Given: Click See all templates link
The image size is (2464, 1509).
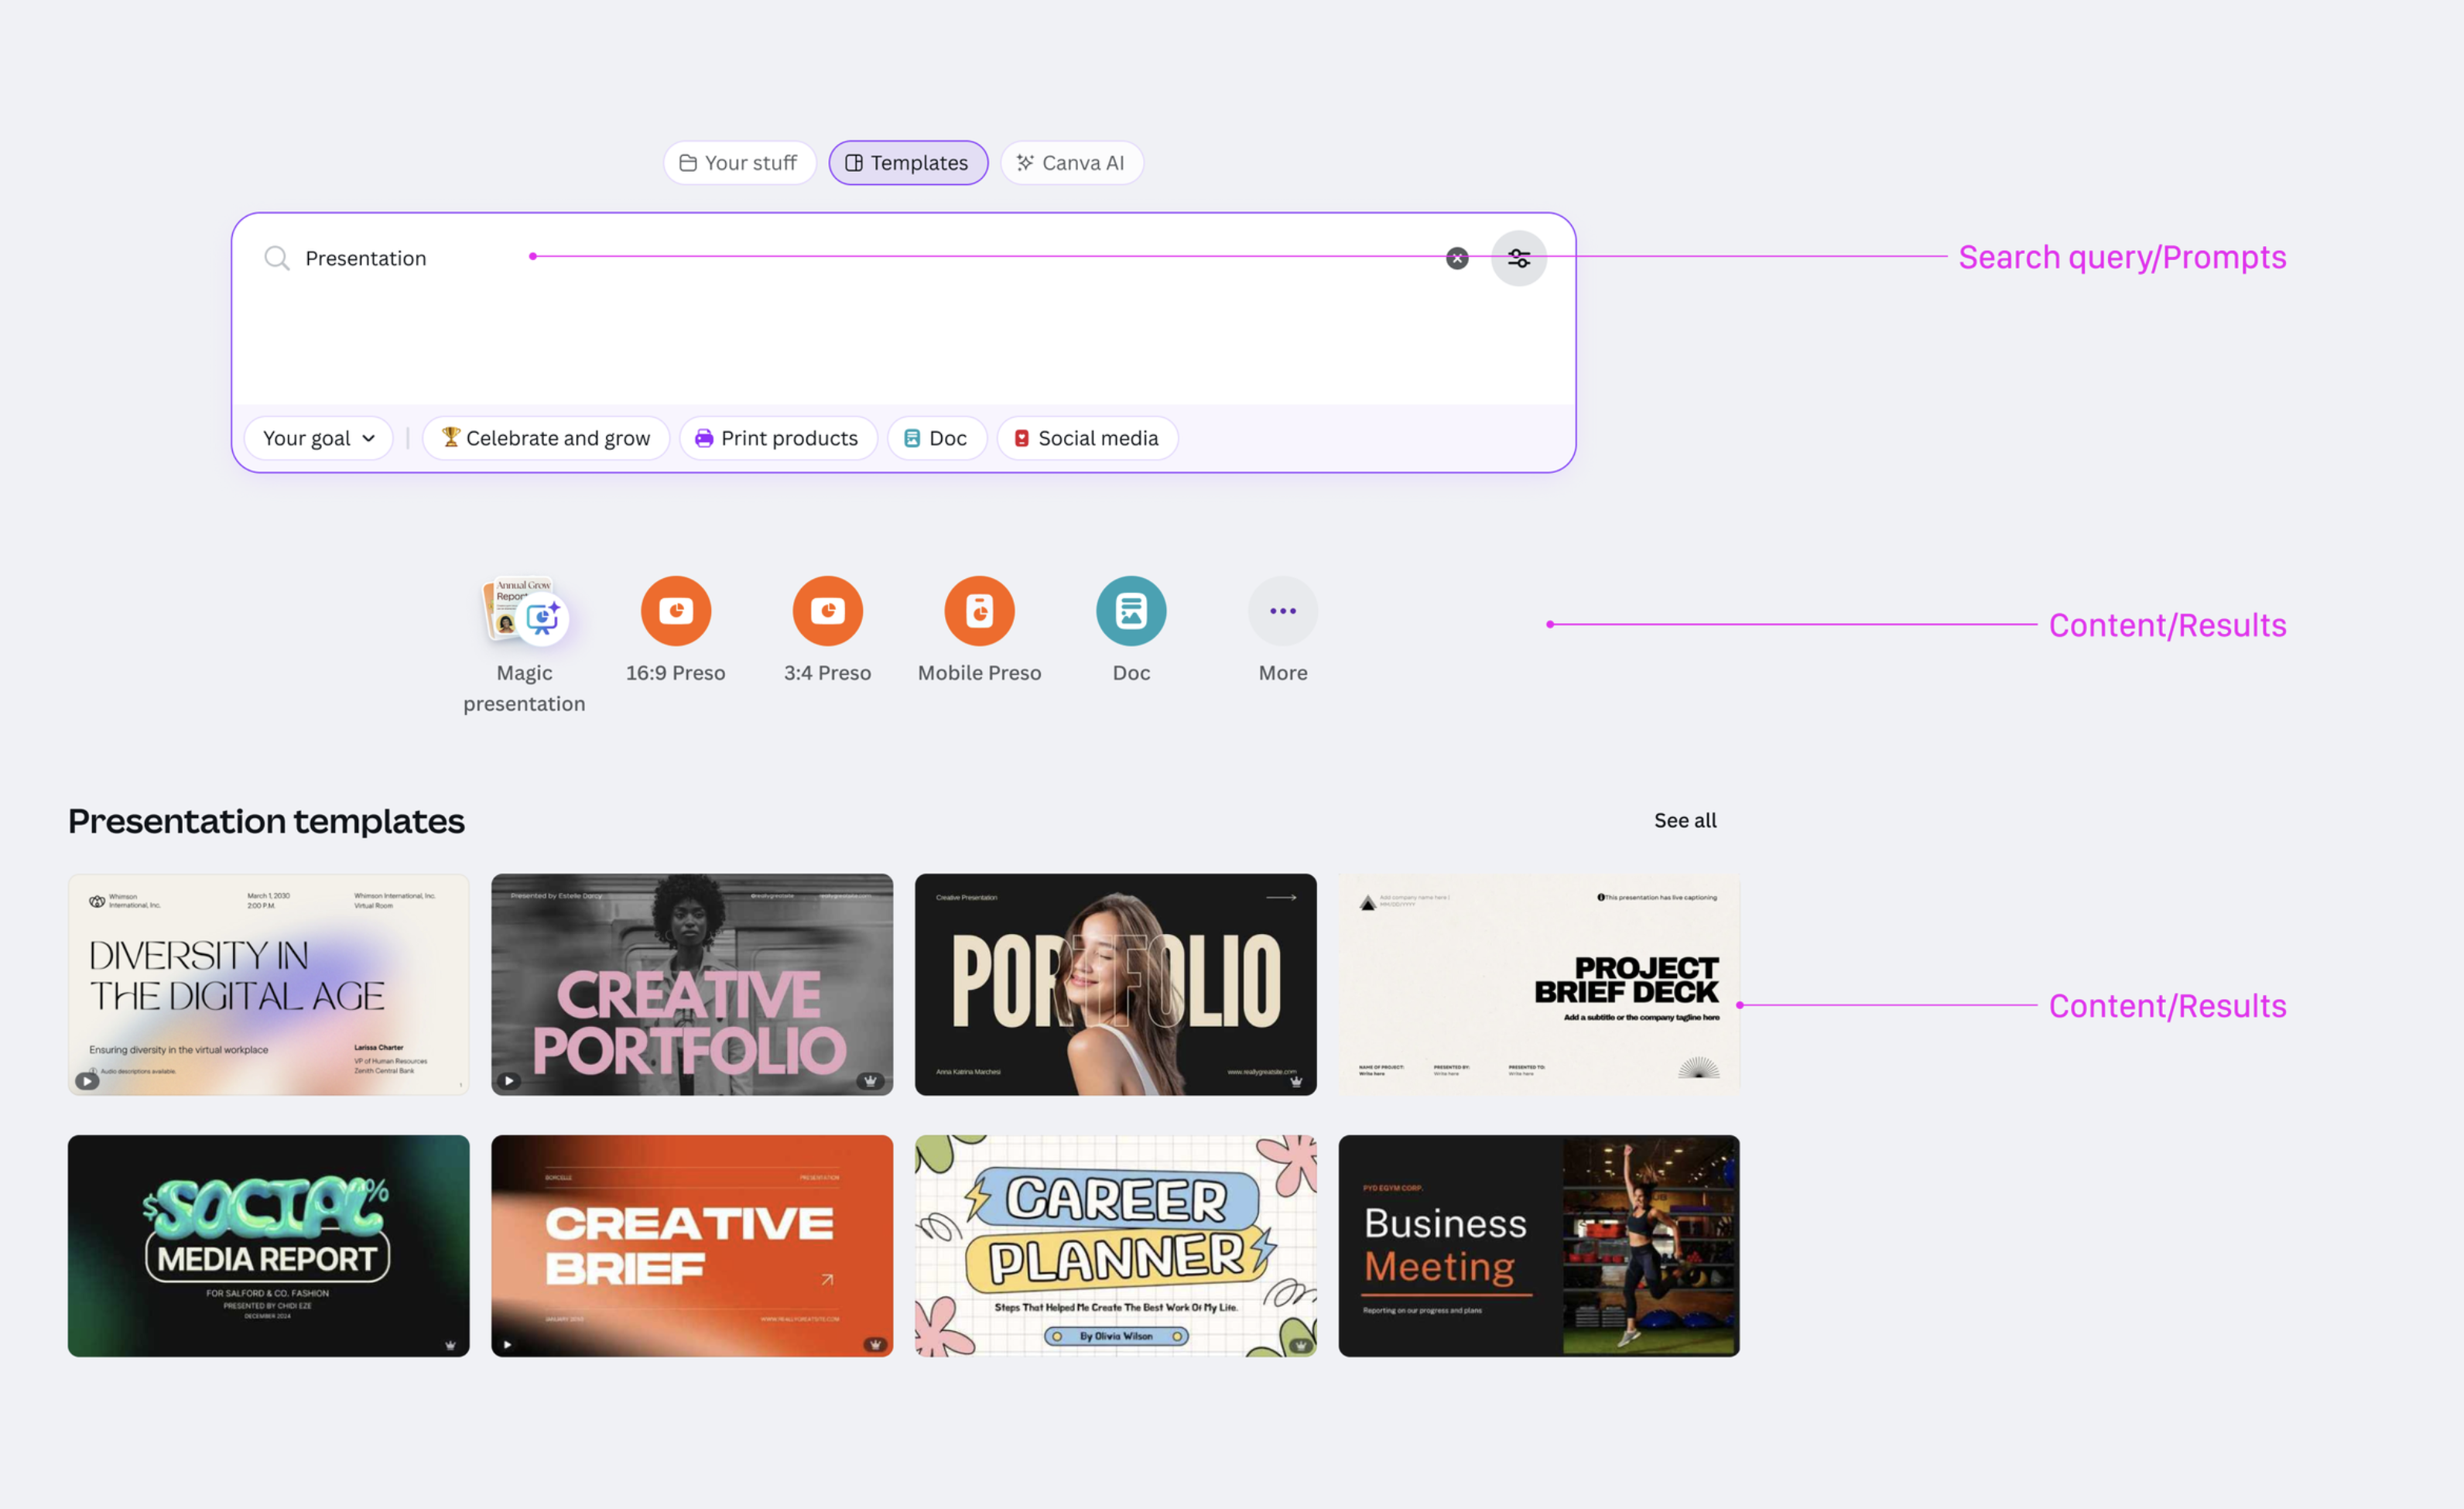Looking at the screenshot, I should pos(1684,820).
